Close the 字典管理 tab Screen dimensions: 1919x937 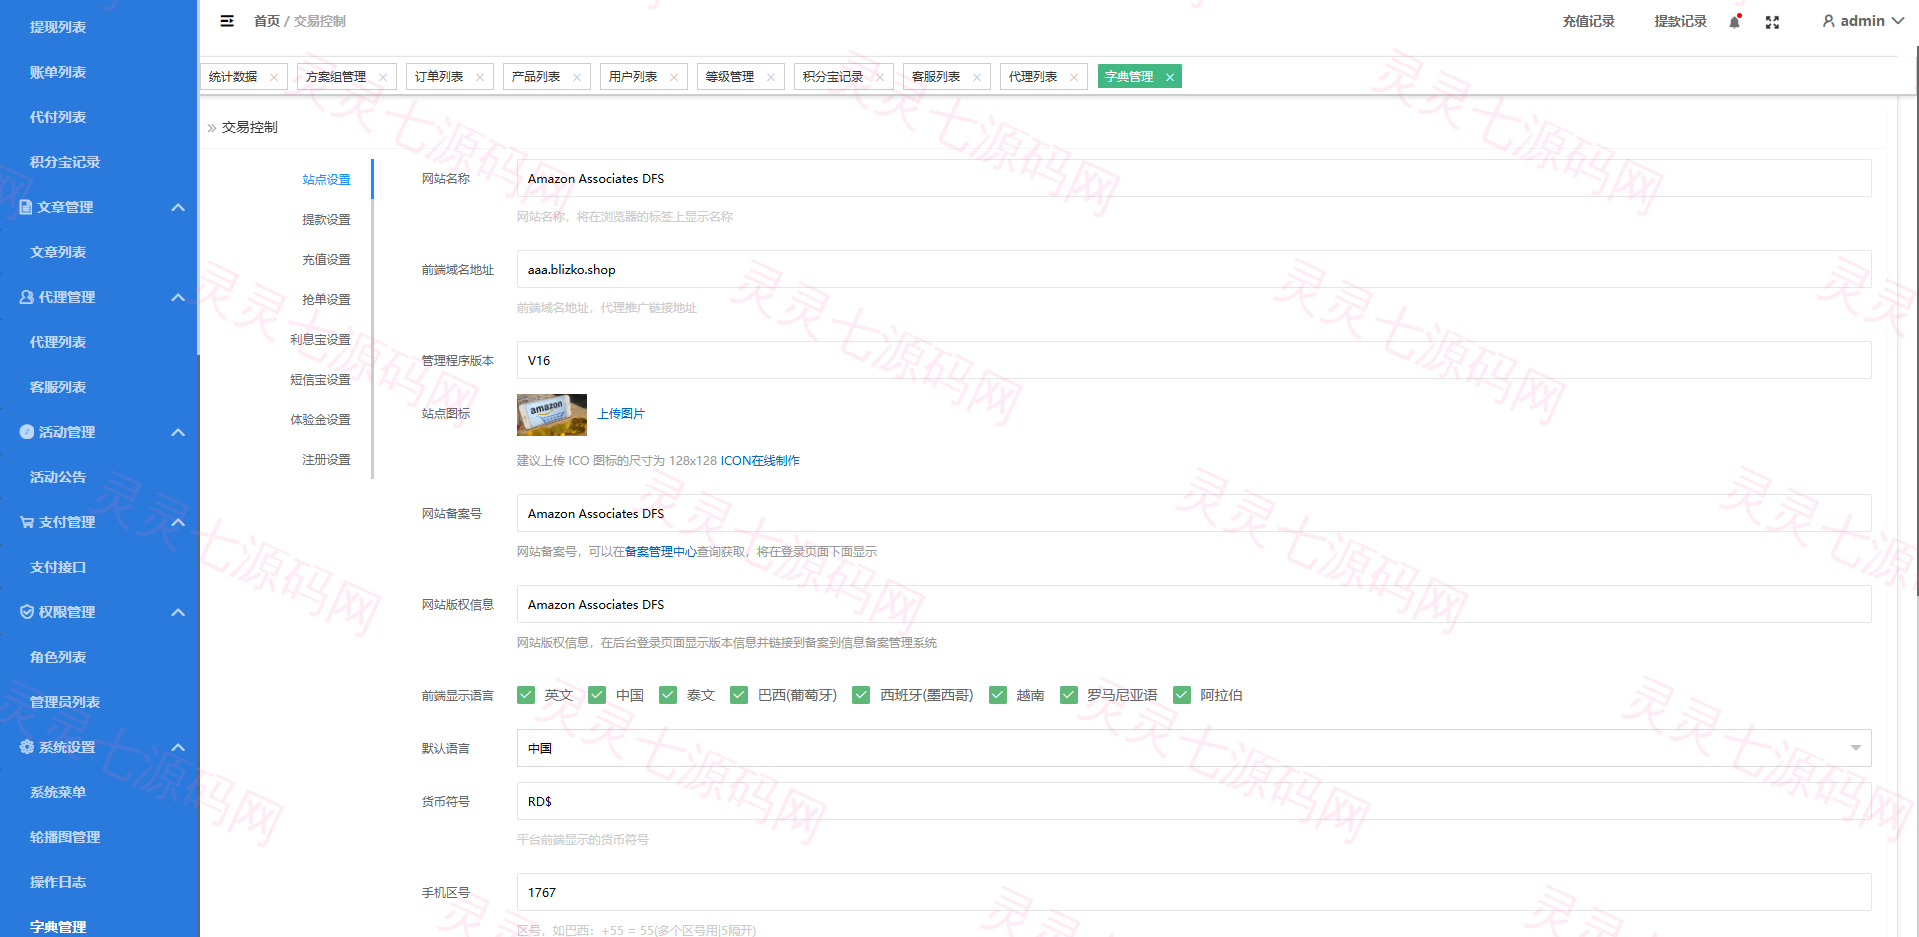click(x=1170, y=77)
